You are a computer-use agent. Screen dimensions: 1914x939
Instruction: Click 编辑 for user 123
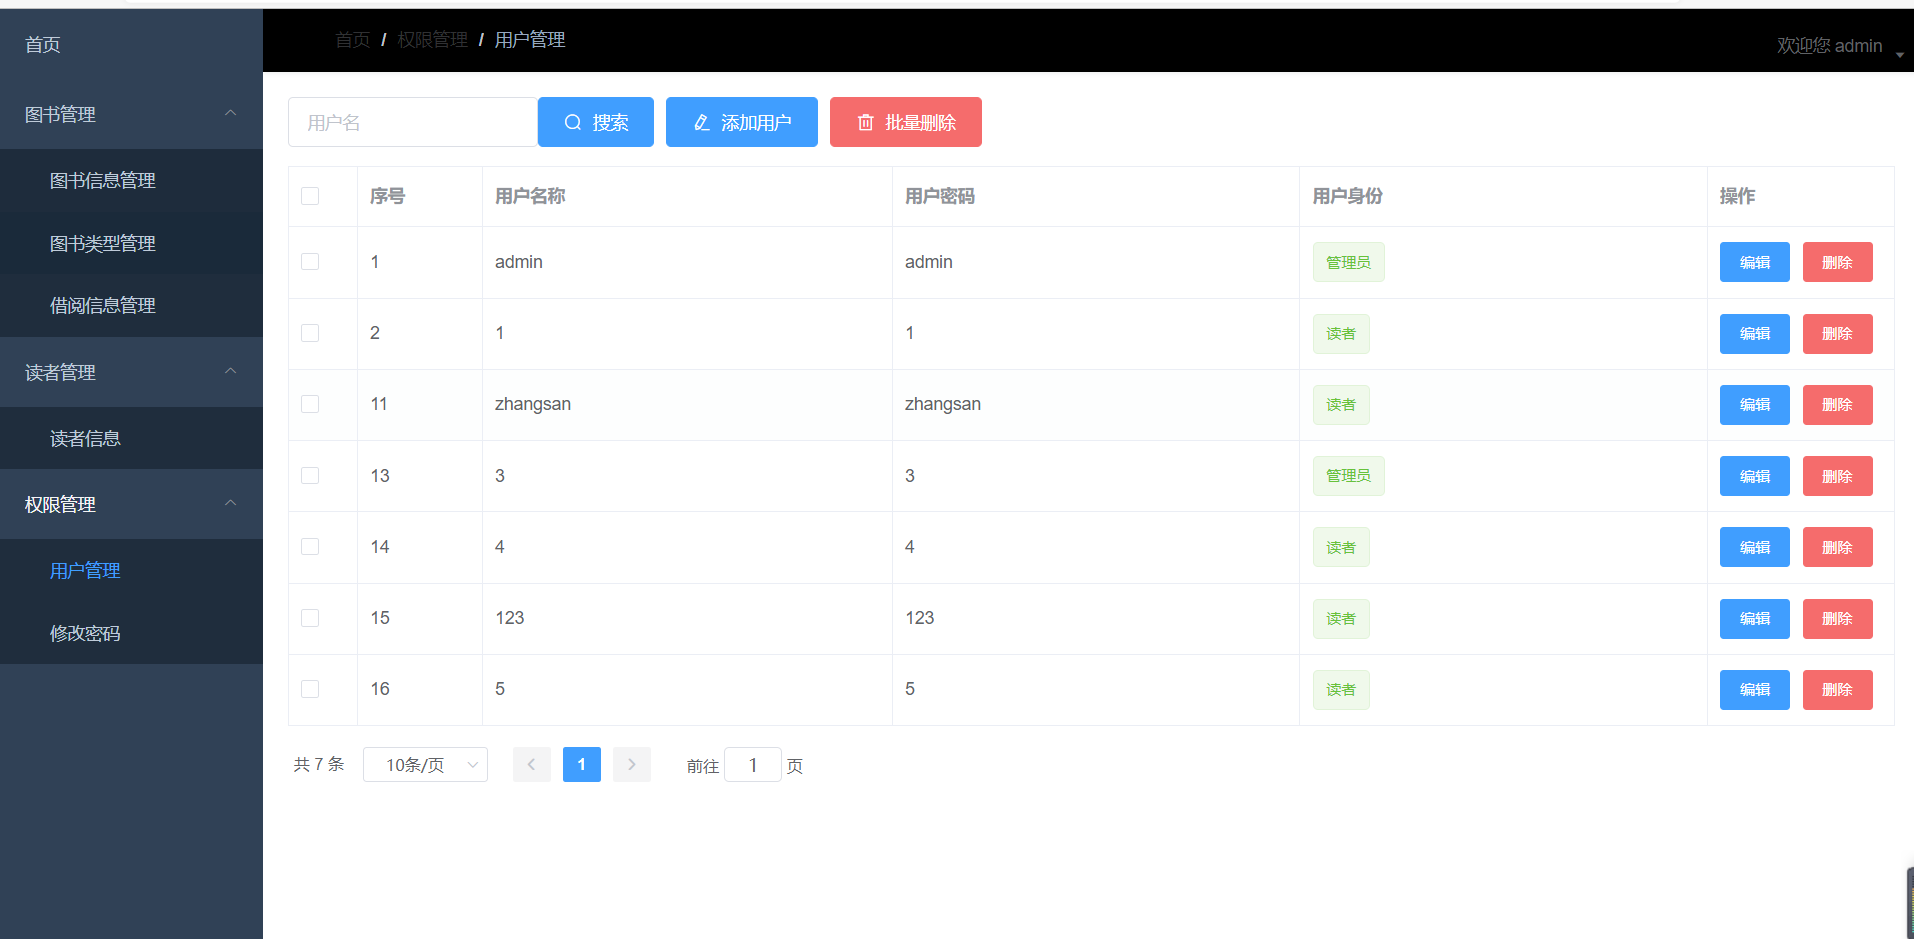pyautogui.click(x=1755, y=619)
